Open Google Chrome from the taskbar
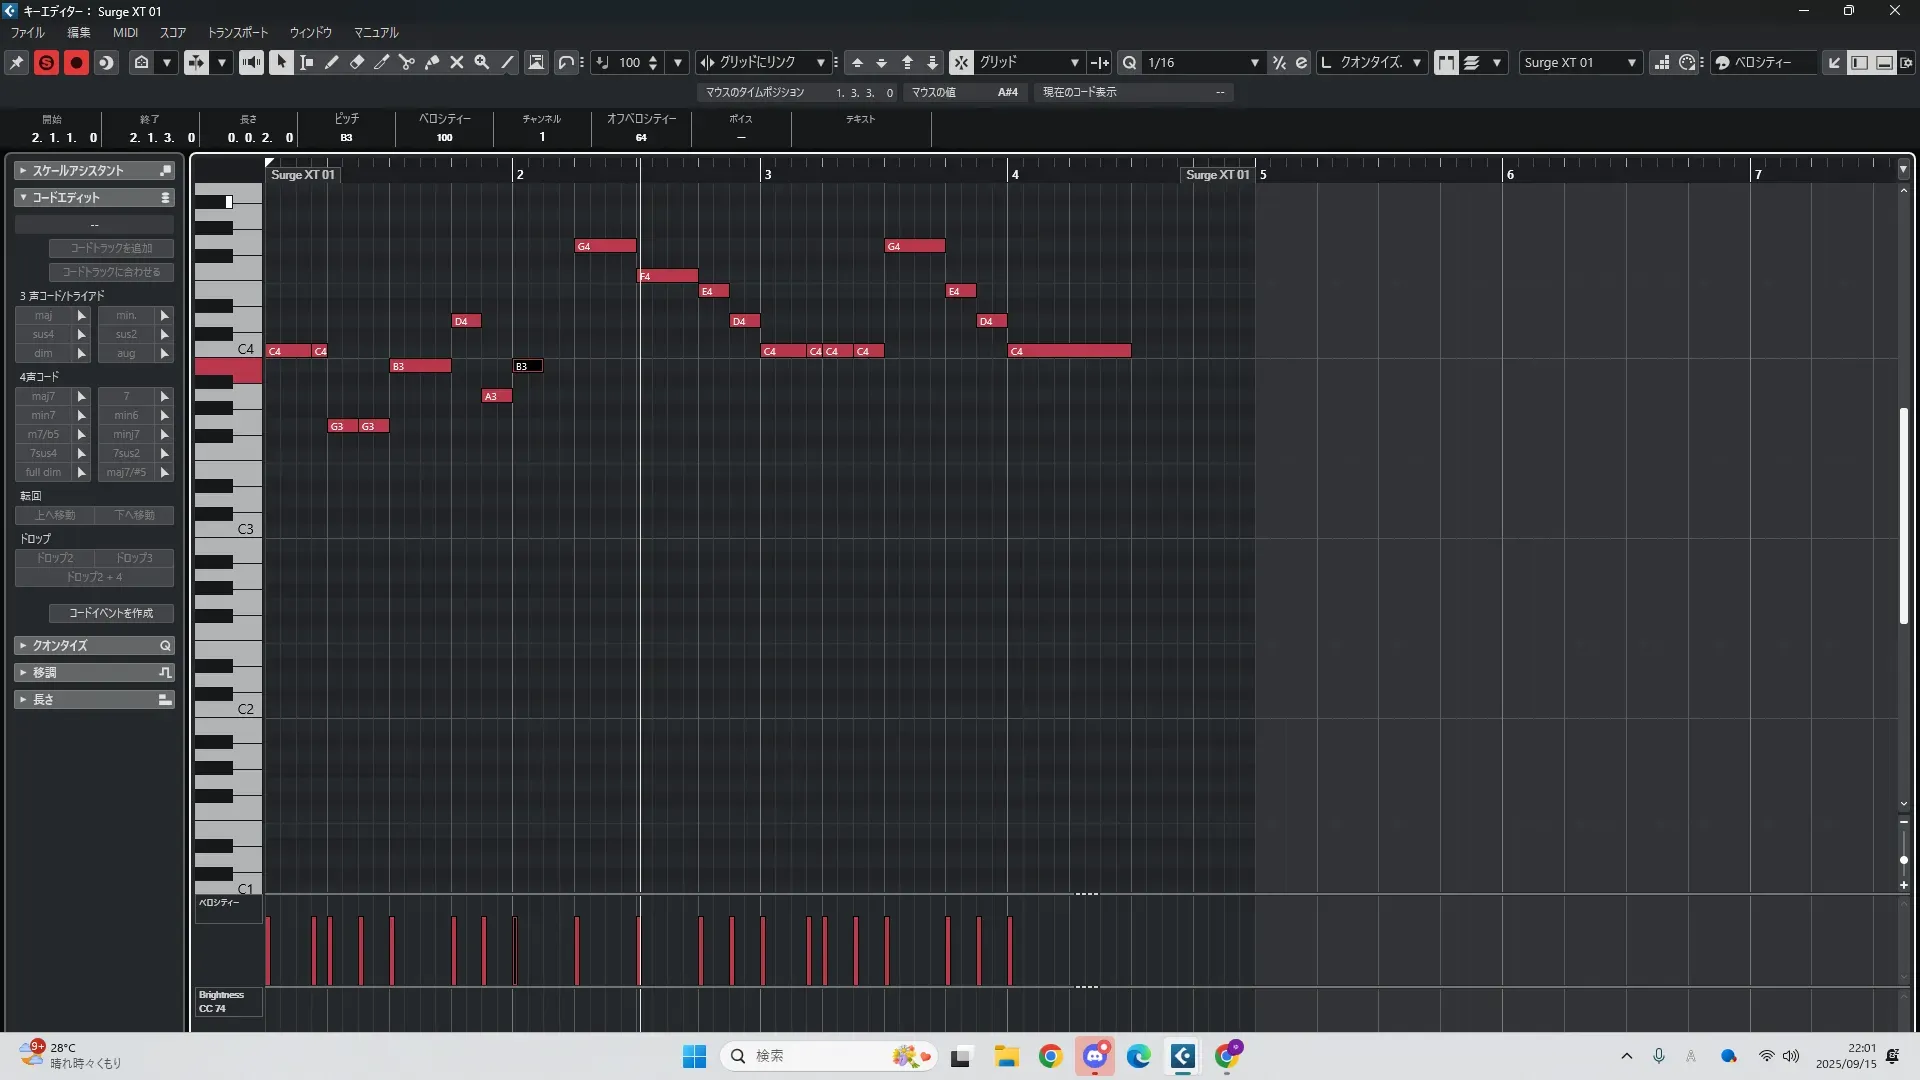1920x1080 pixels. [1050, 1056]
